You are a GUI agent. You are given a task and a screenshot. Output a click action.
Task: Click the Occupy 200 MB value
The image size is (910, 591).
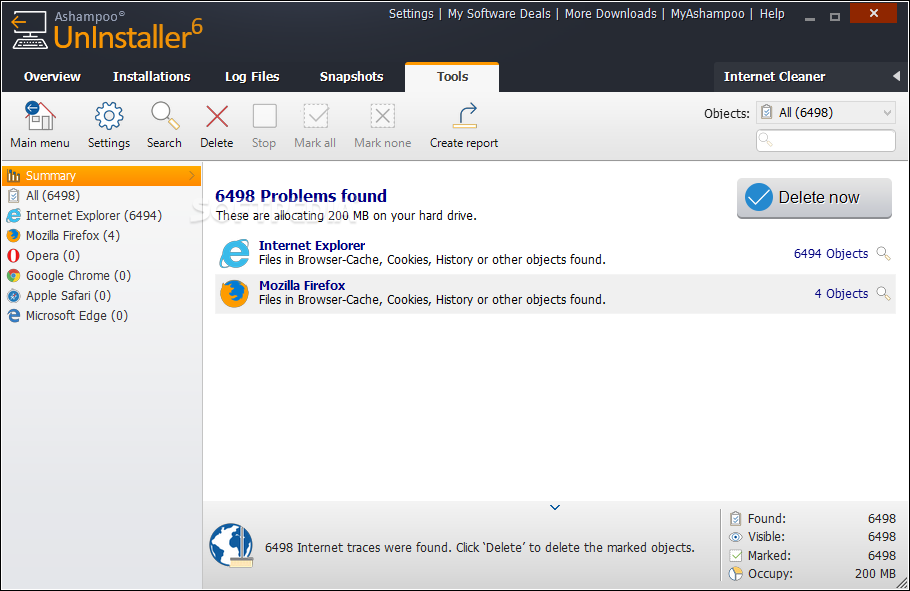875,574
